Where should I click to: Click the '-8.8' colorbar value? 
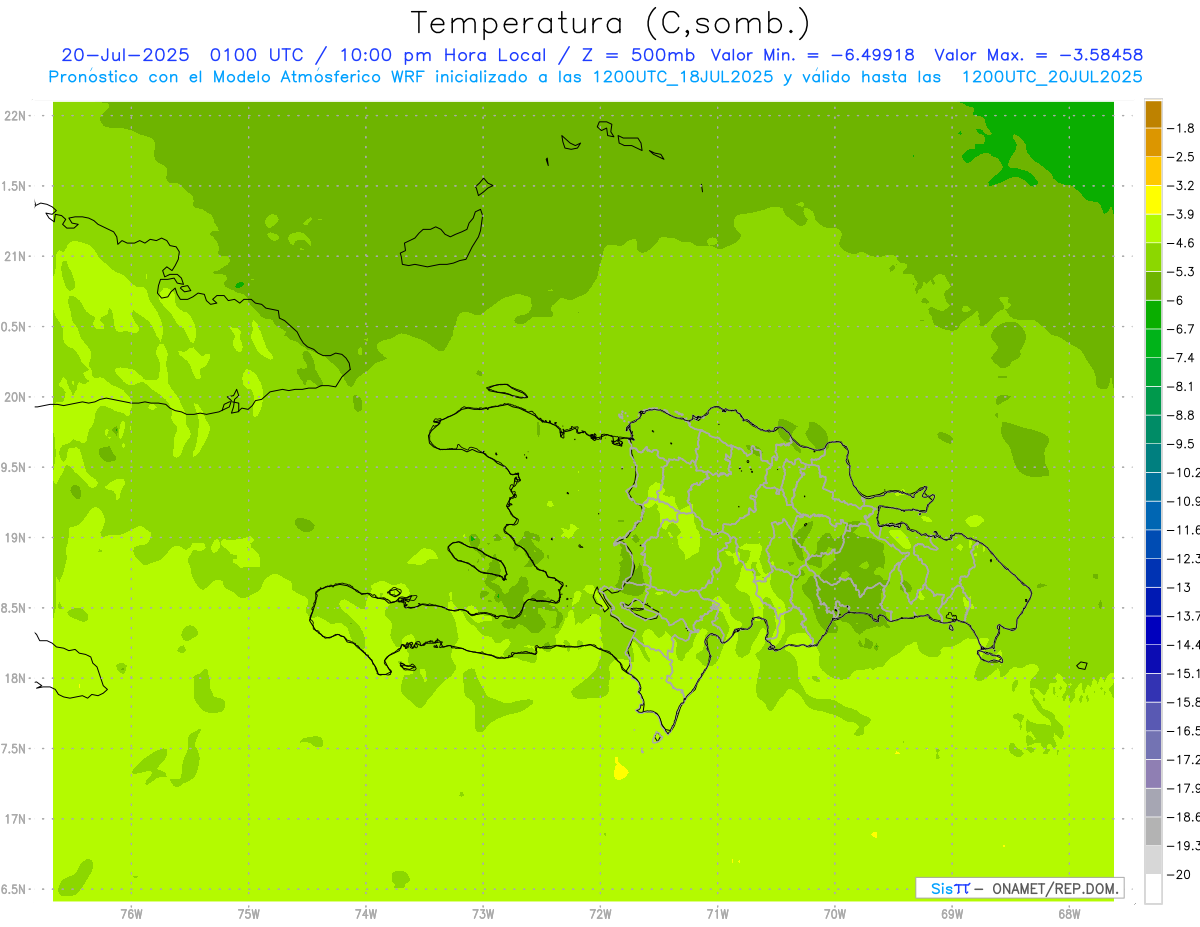click(1184, 415)
